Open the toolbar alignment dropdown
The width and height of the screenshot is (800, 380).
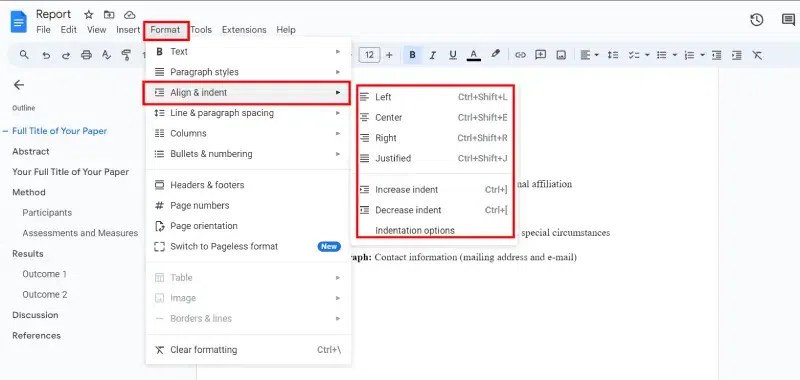point(589,55)
